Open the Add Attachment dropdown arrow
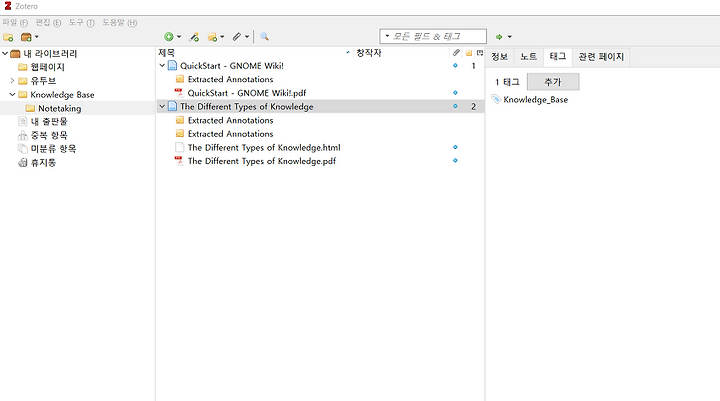 click(247, 37)
